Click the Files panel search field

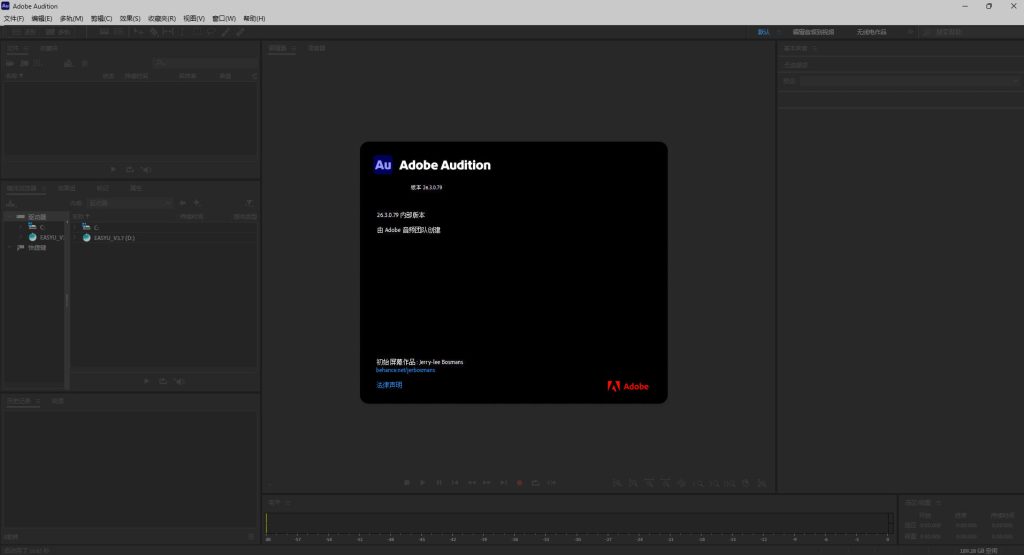[205, 63]
